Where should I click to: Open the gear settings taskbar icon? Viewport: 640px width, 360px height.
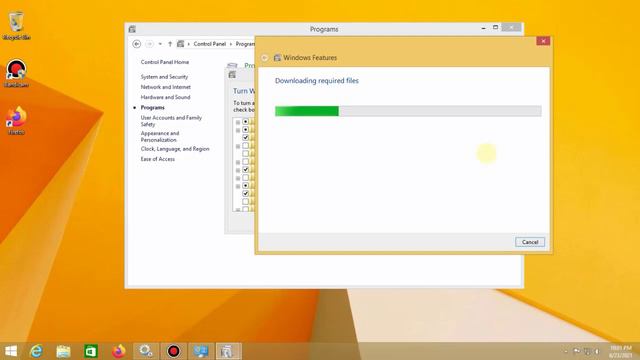tap(146, 351)
